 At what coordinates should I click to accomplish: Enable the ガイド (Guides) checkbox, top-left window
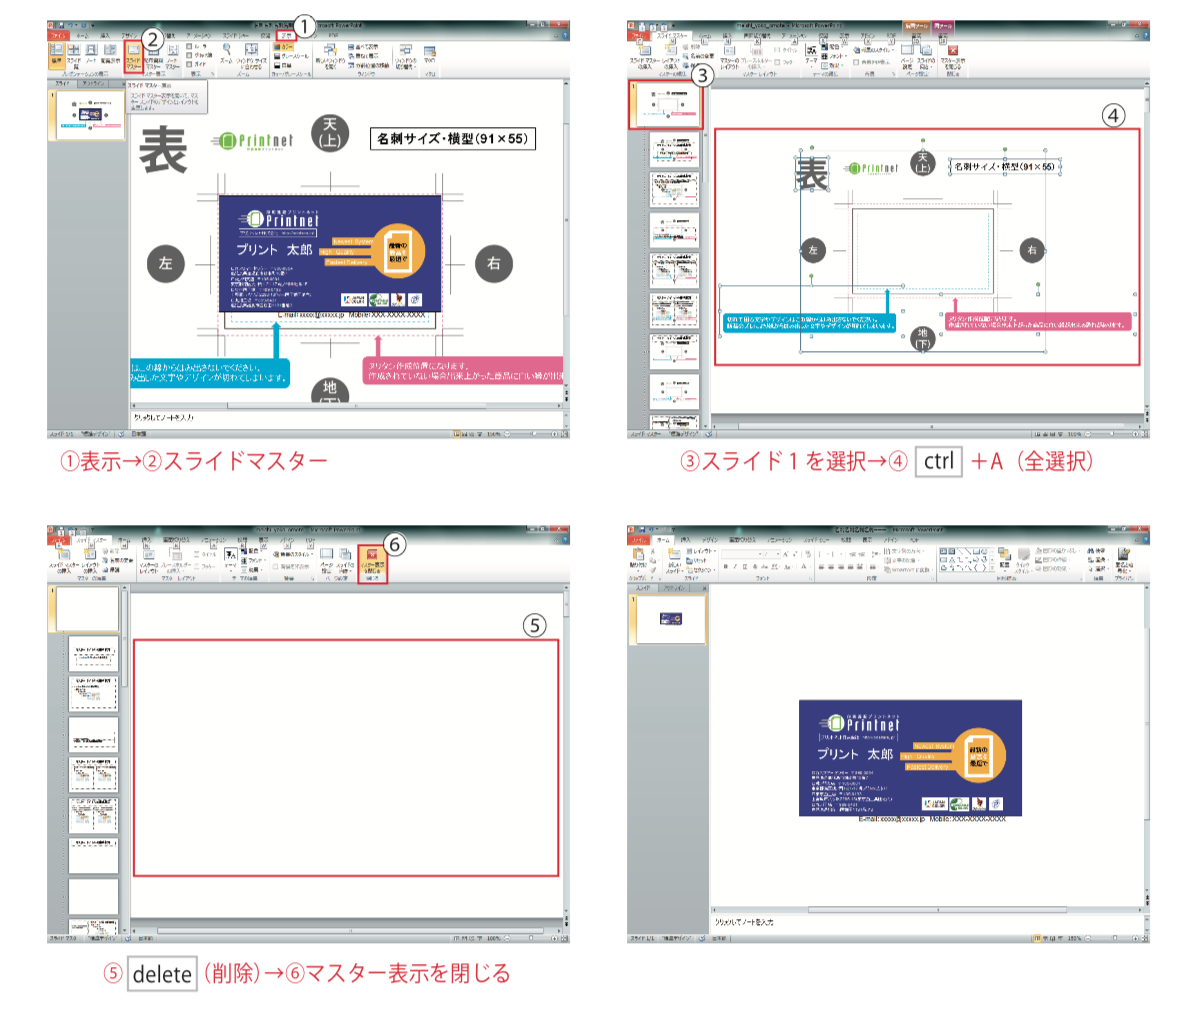[189, 64]
